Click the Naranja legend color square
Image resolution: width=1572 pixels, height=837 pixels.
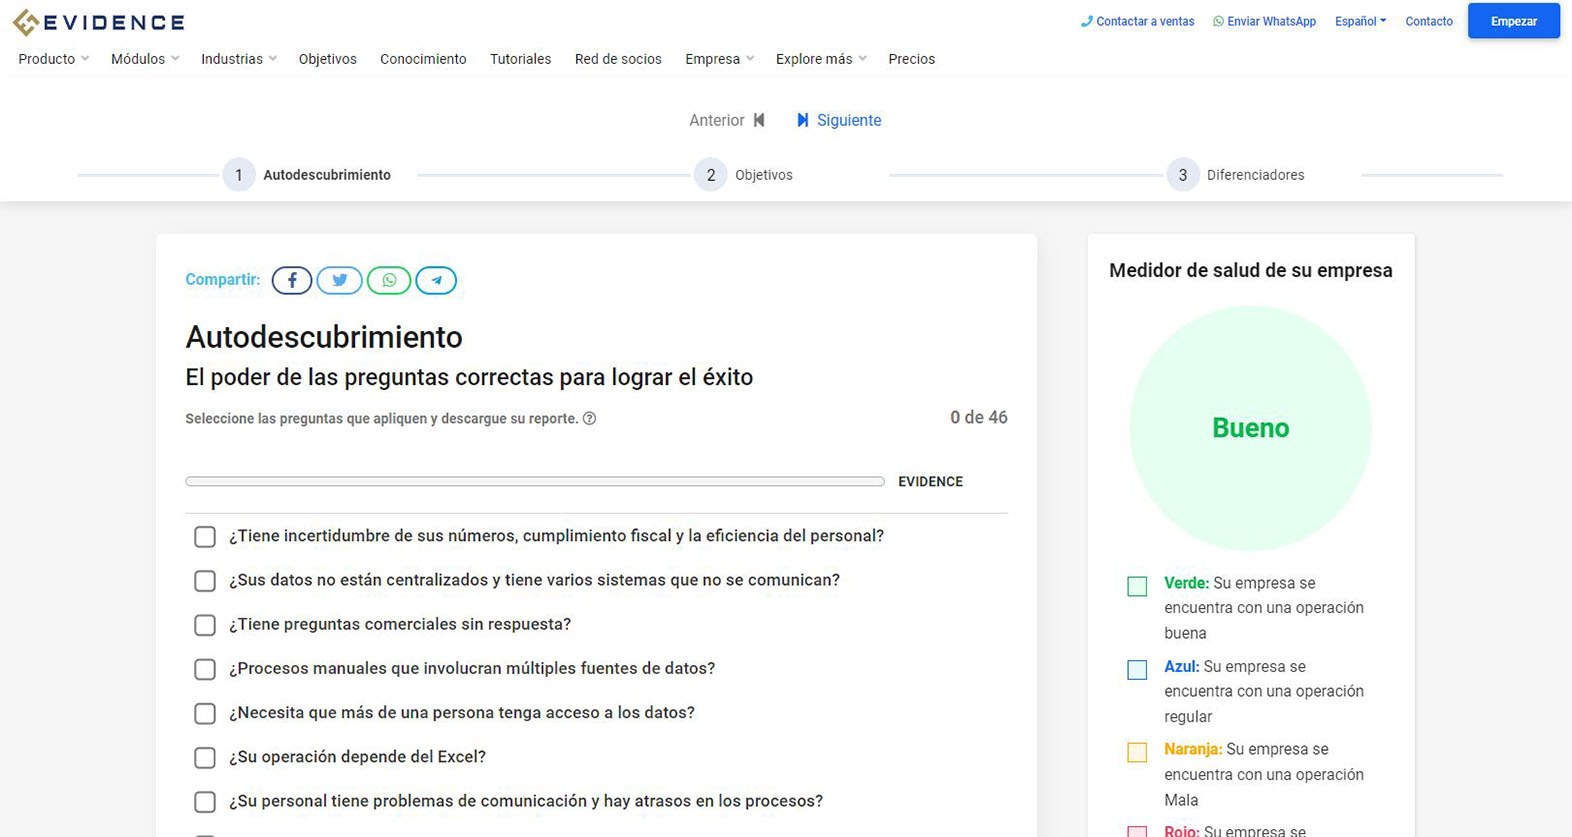point(1137,752)
